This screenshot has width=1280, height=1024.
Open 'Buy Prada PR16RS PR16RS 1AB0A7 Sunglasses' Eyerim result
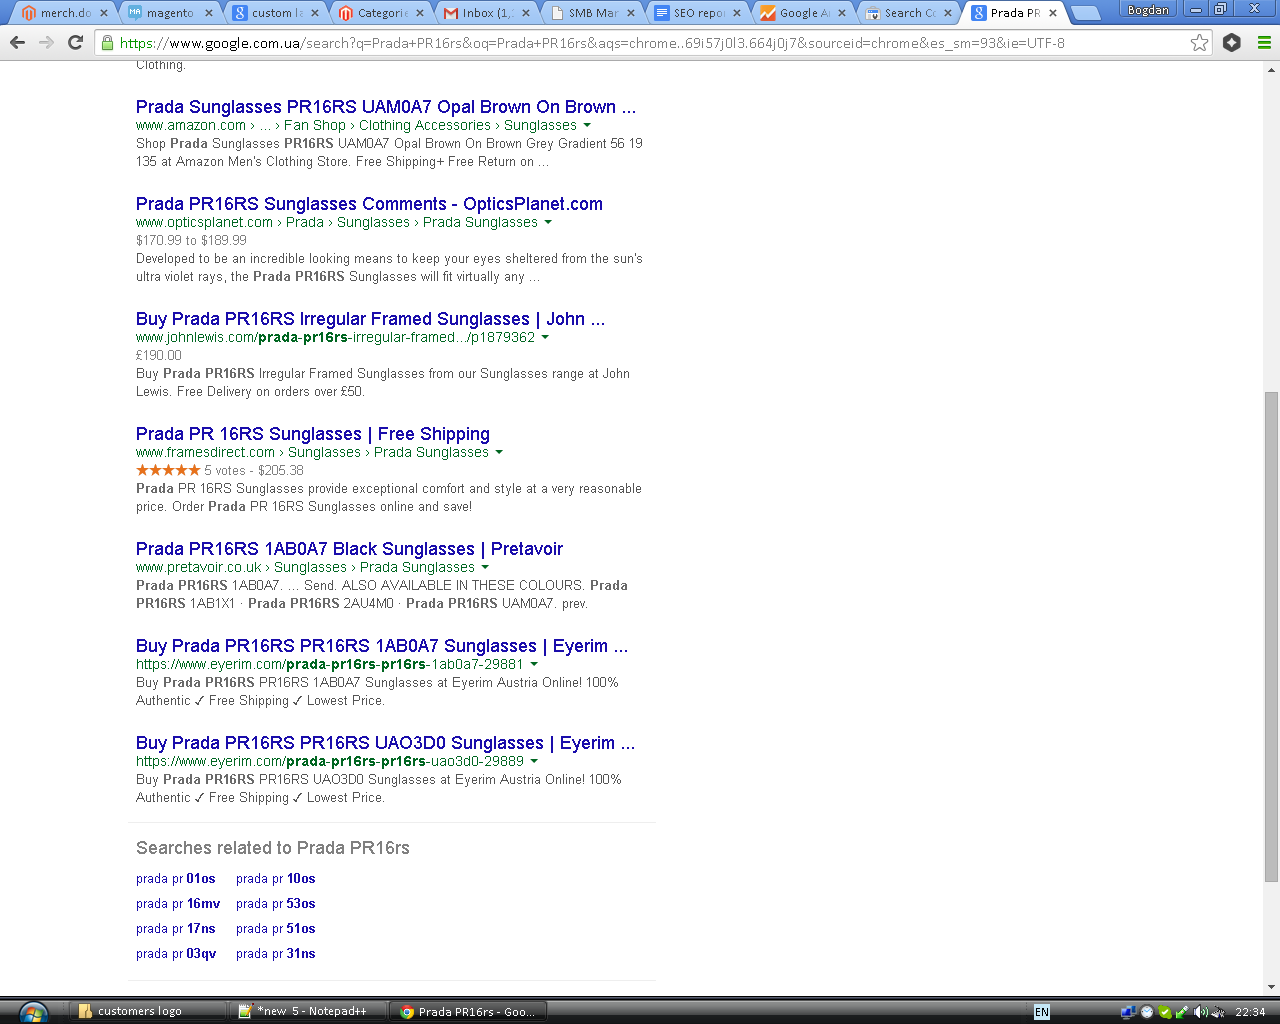(x=382, y=646)
